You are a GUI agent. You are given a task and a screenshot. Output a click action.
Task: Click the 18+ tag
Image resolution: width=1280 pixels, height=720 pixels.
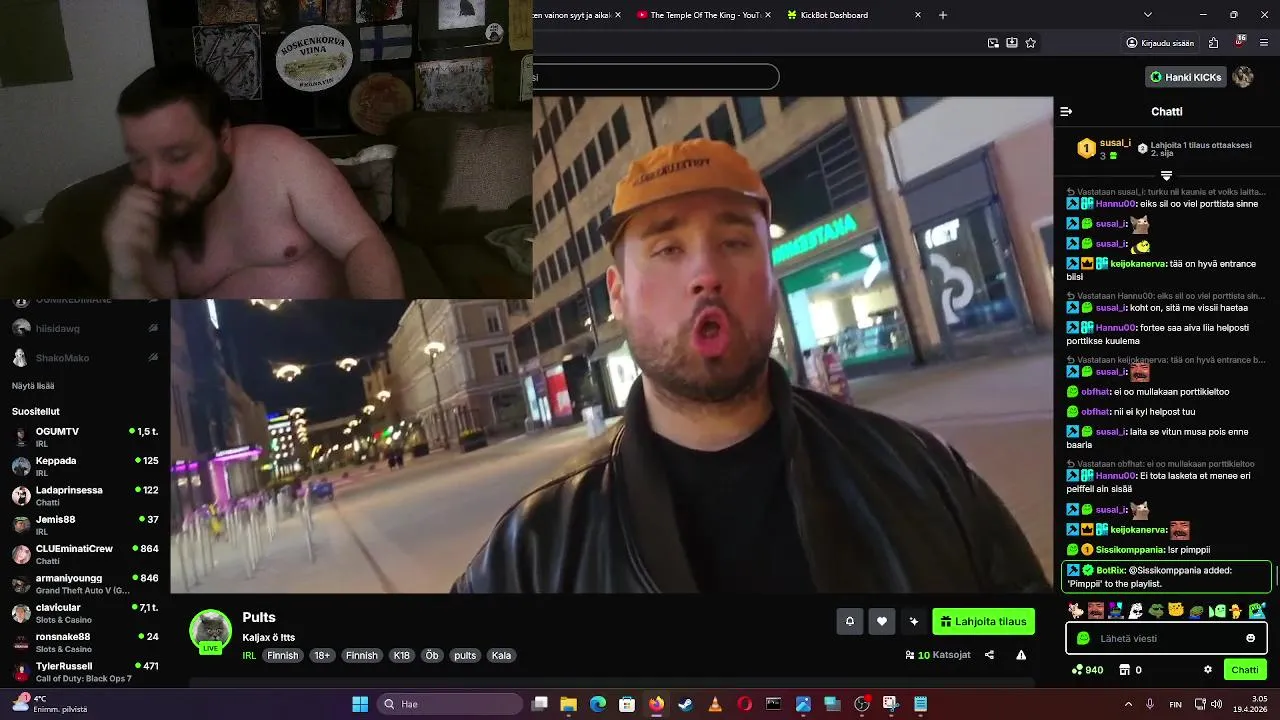(322, 656)
